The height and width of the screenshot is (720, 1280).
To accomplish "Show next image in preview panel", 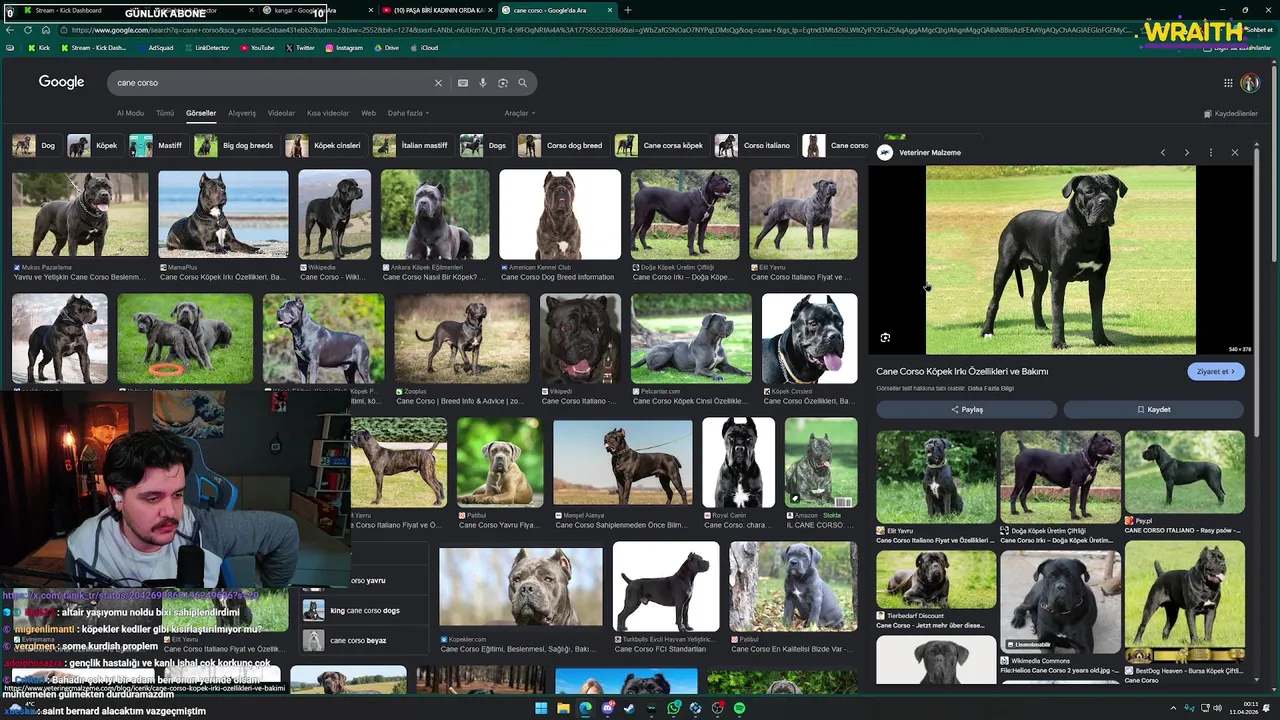I will point(1186,153).
